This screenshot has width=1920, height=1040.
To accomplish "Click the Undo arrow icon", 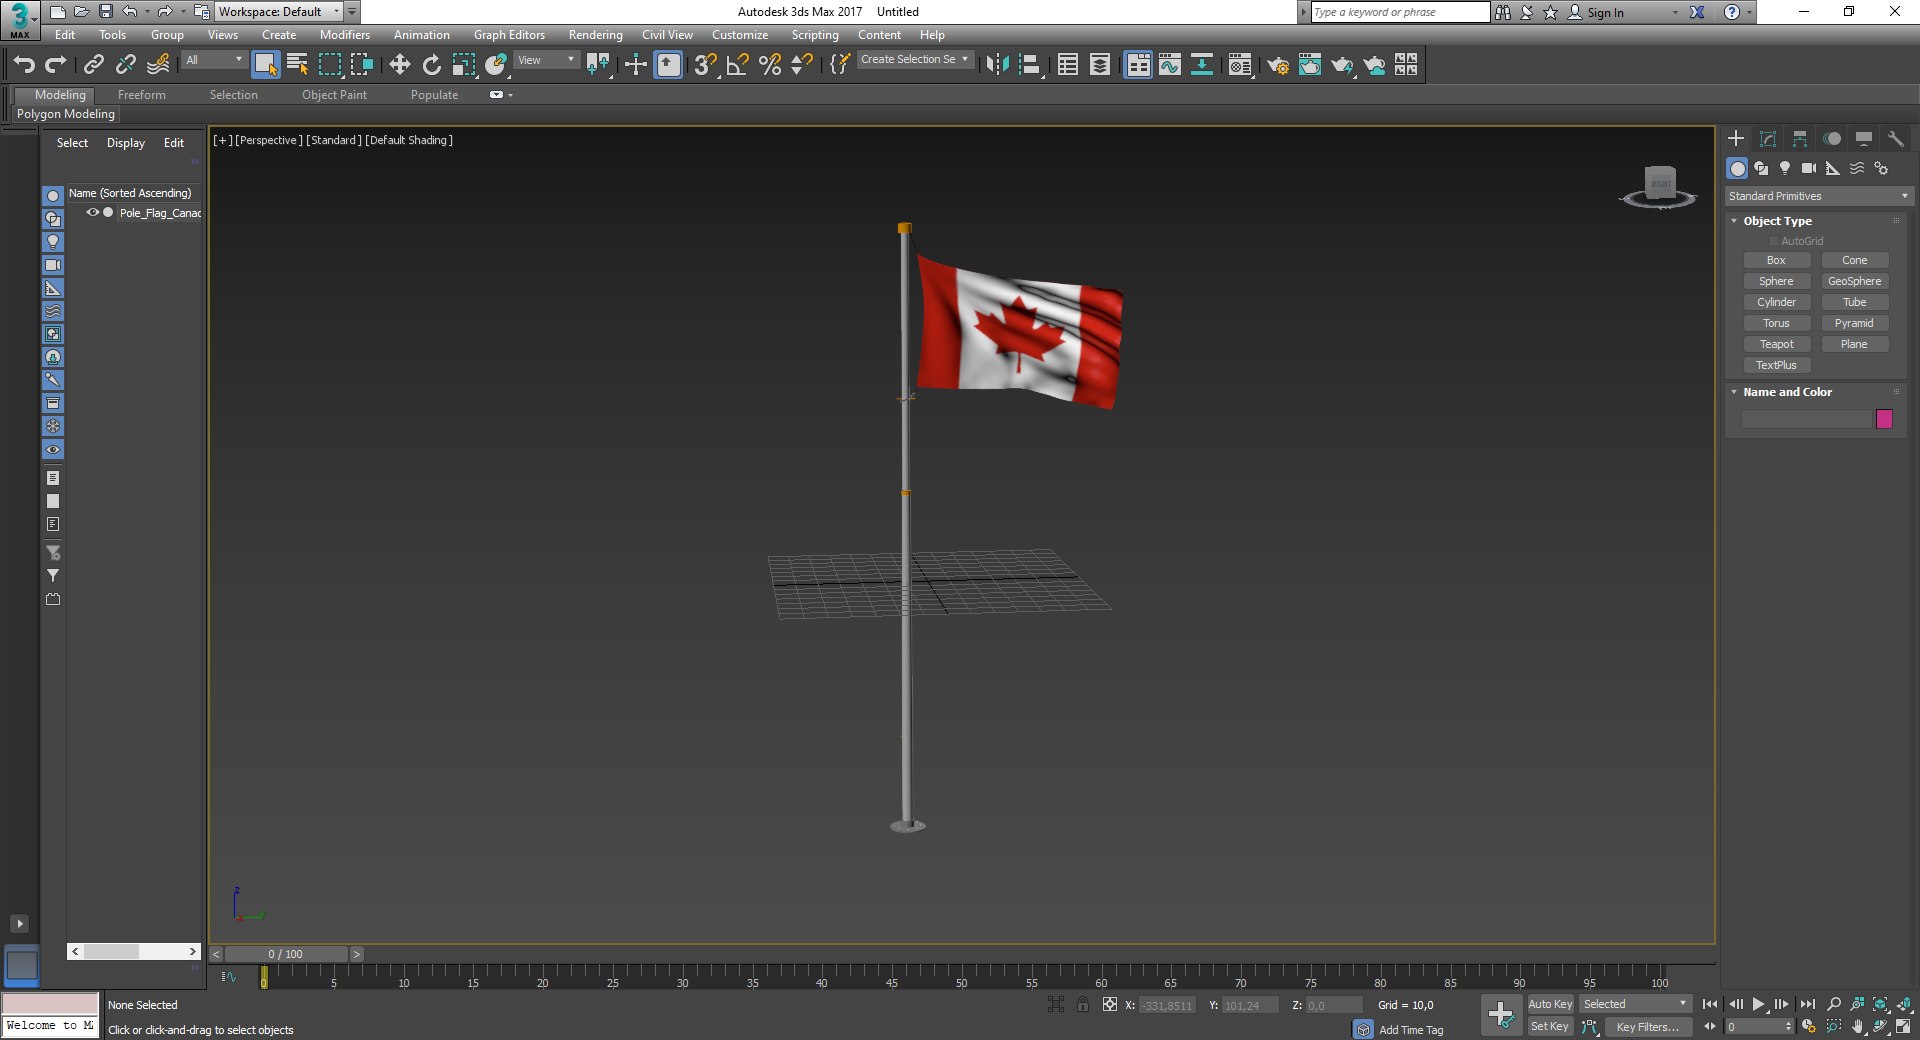I will [24, 65].
